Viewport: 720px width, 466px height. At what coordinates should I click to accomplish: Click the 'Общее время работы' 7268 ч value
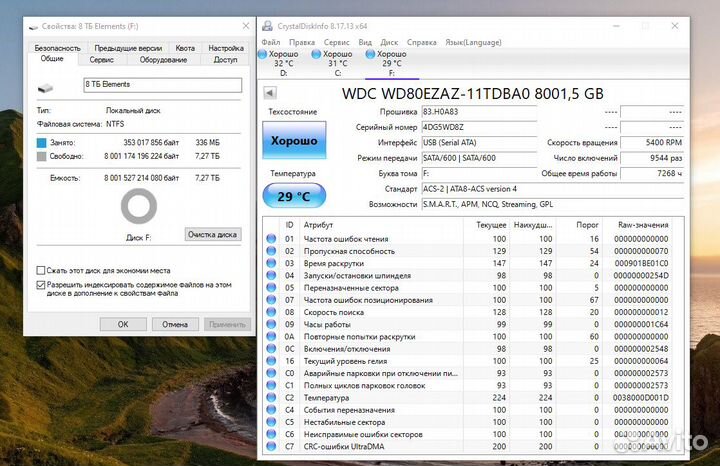[x=652, y=174]
